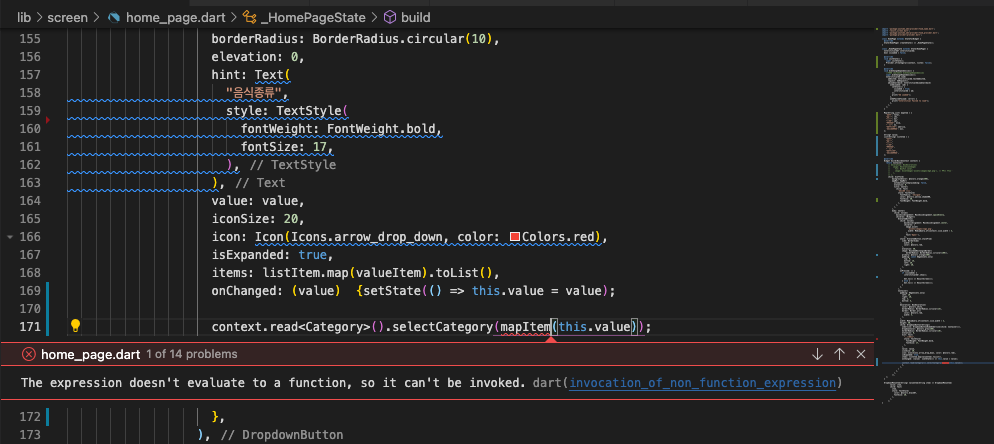Click the red Colors.red color swatch
Viewport: 994px width, 444px height.
click(x=515, y=237)
